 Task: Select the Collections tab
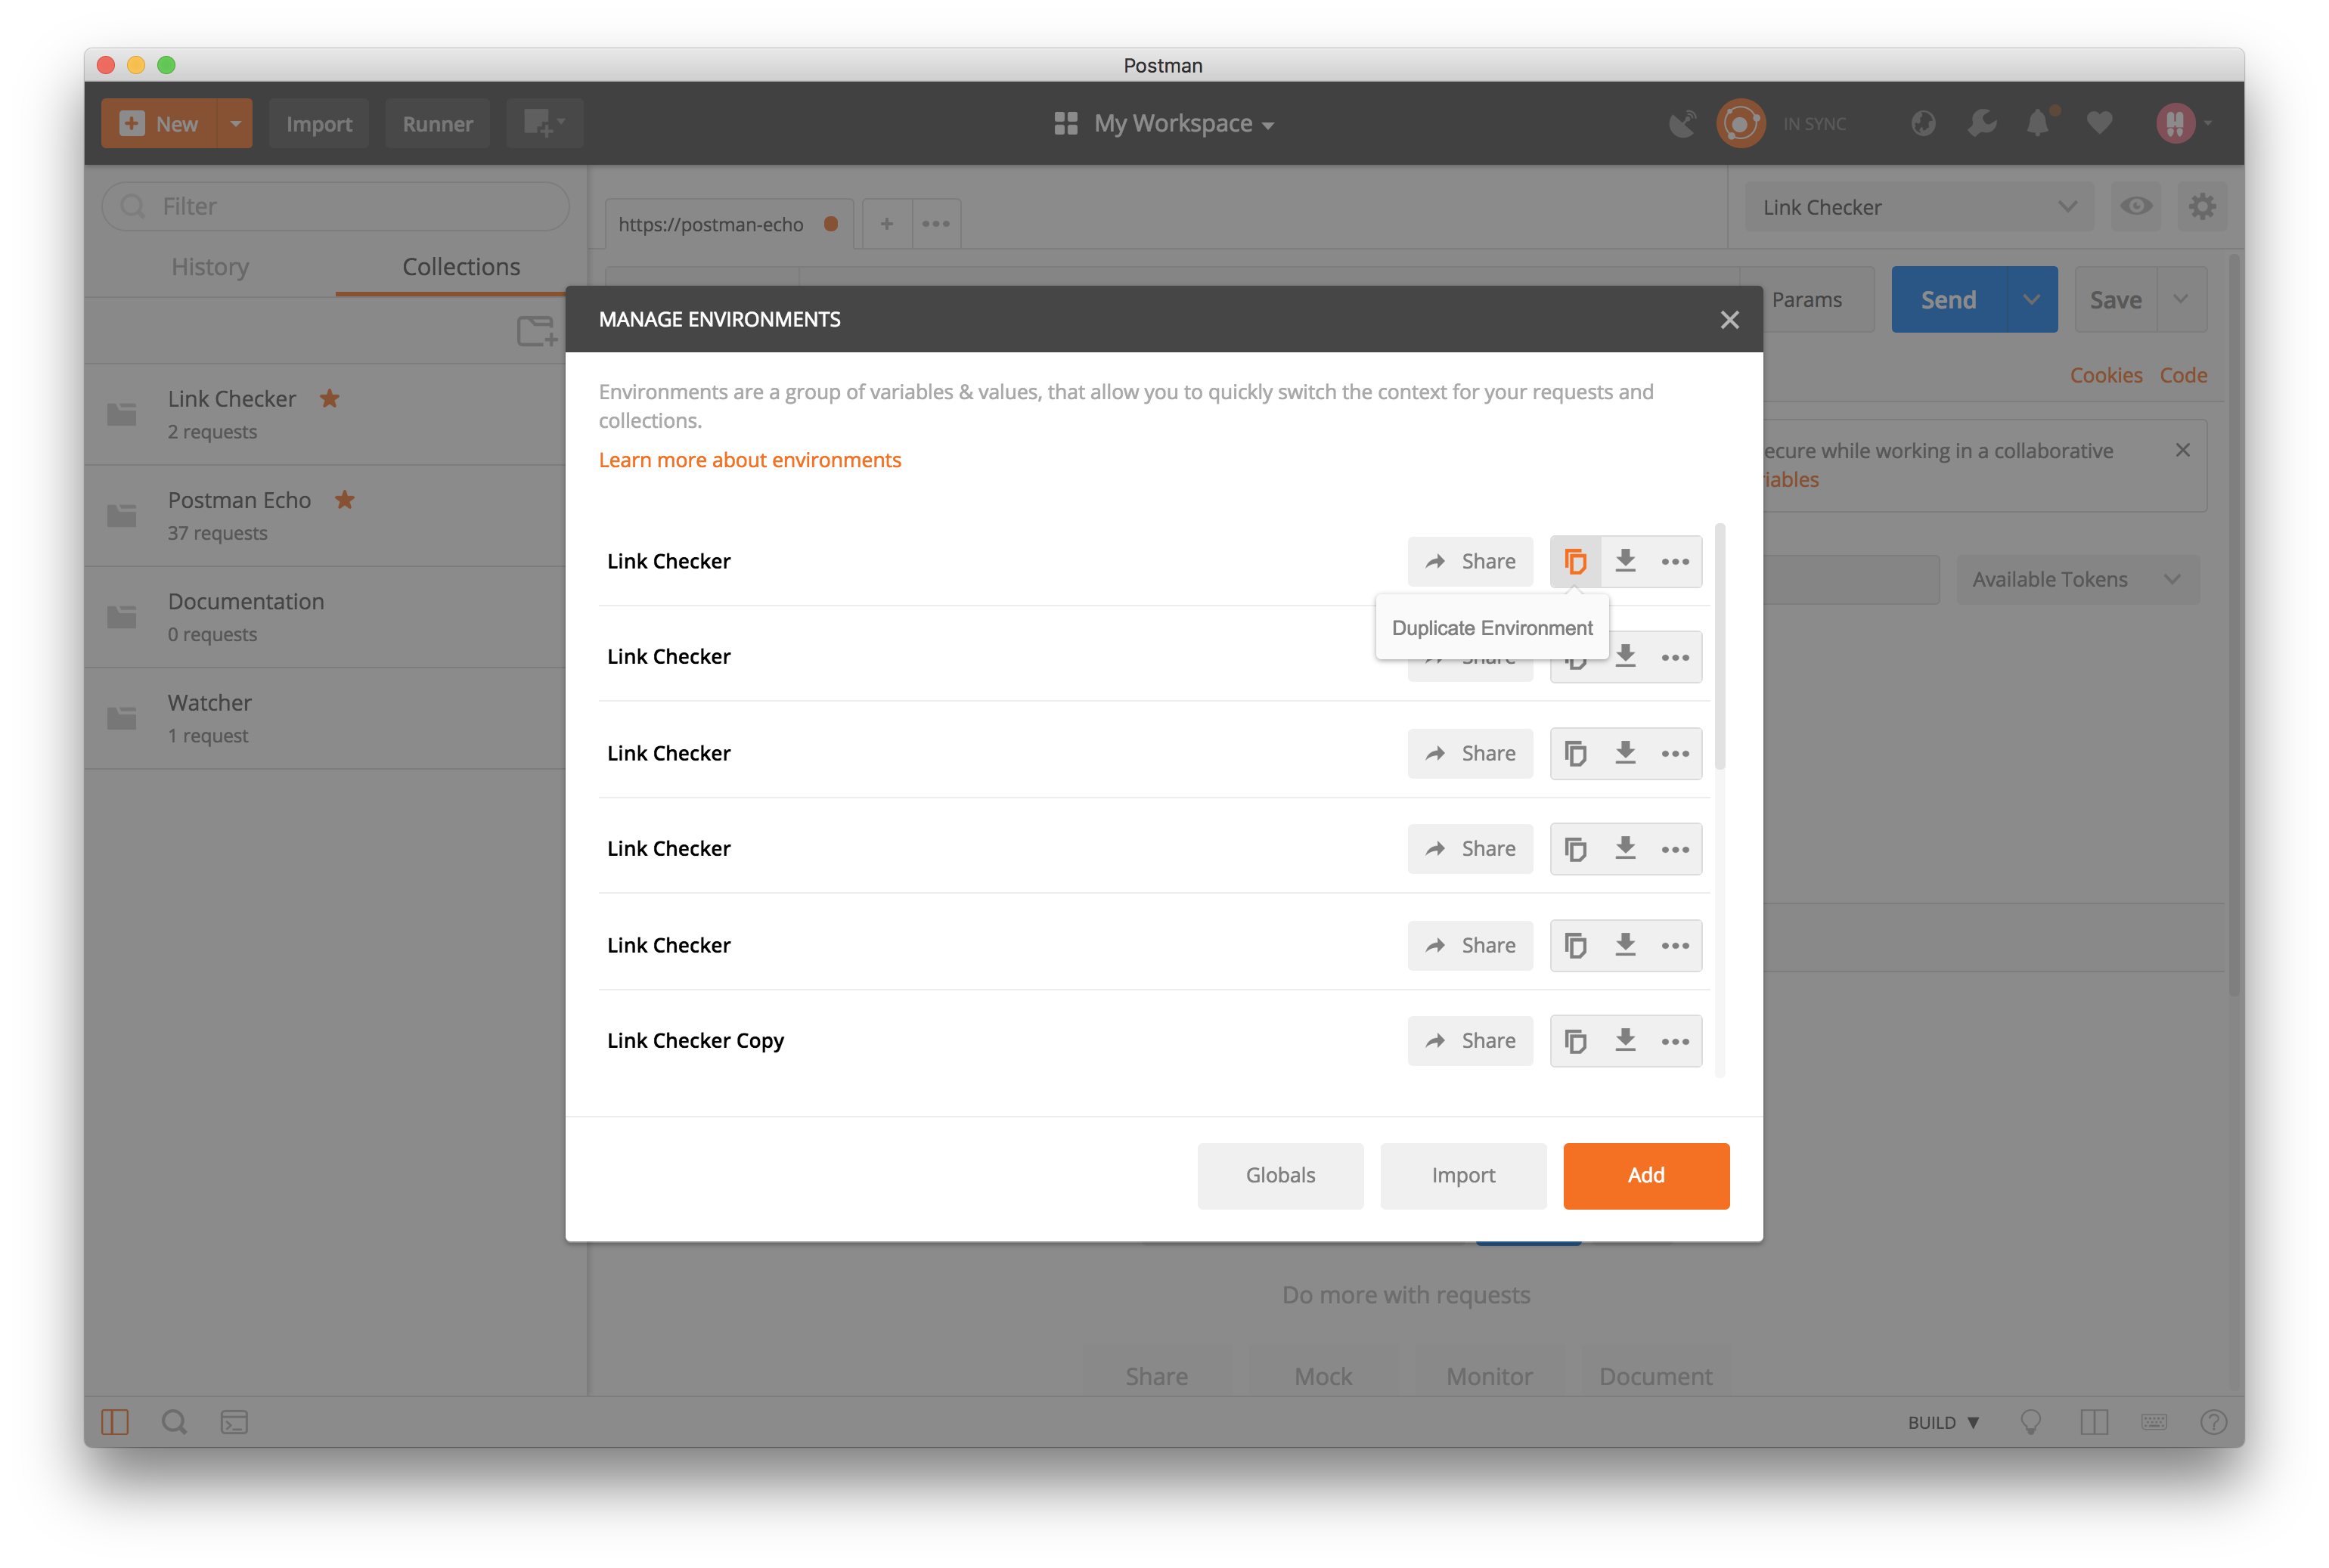461,267
